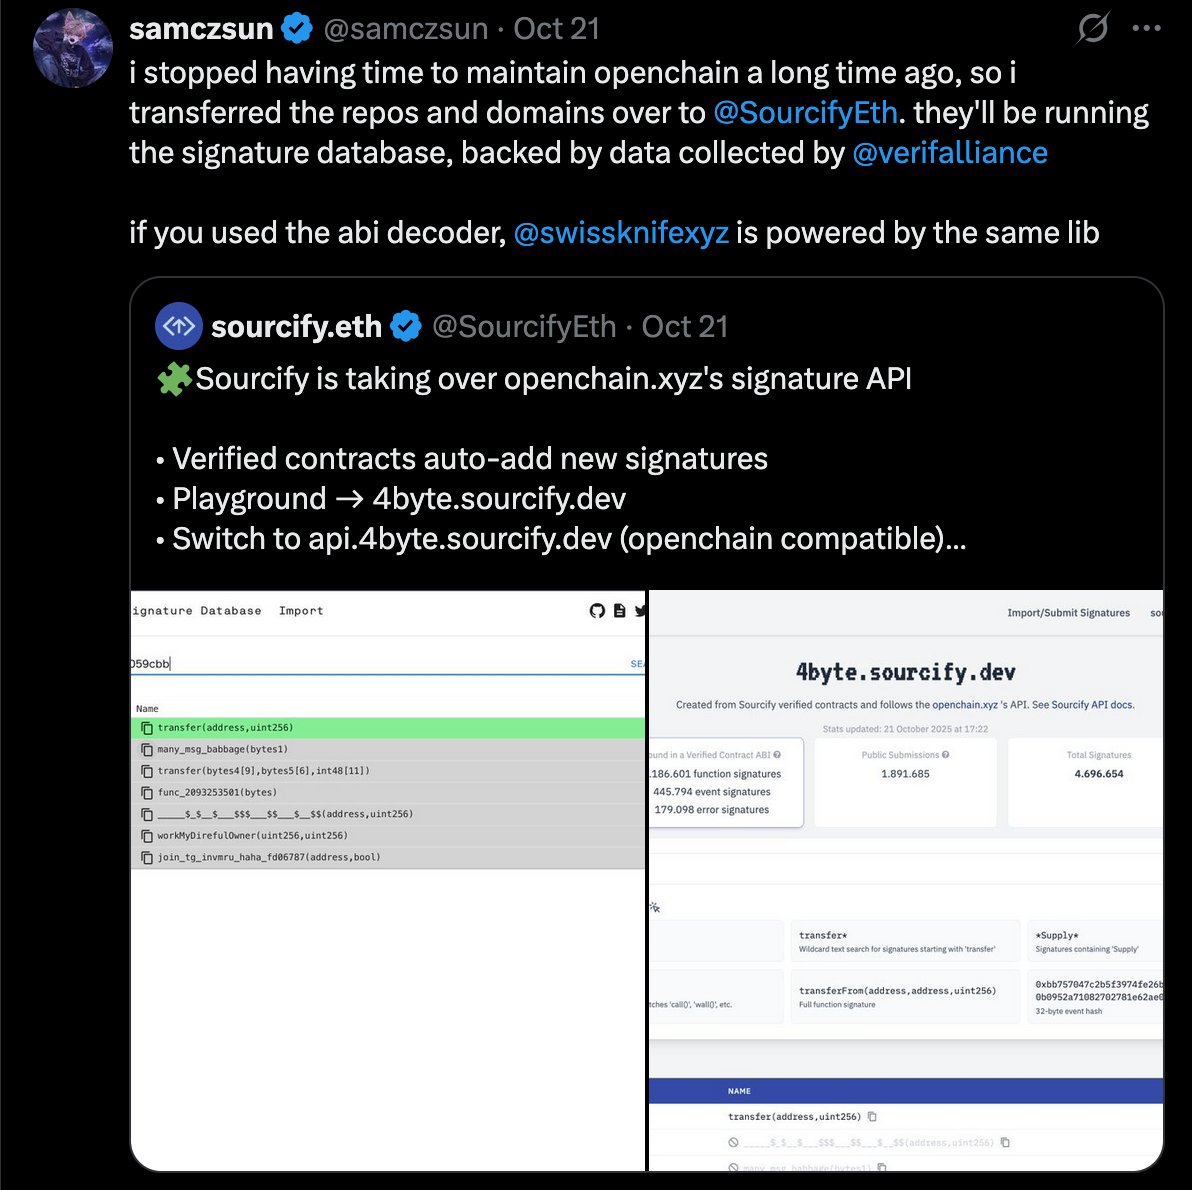Click the SEARCH button beside the query field
Viewport: 1192px width, 1190px height.
(x=637, y=663)
